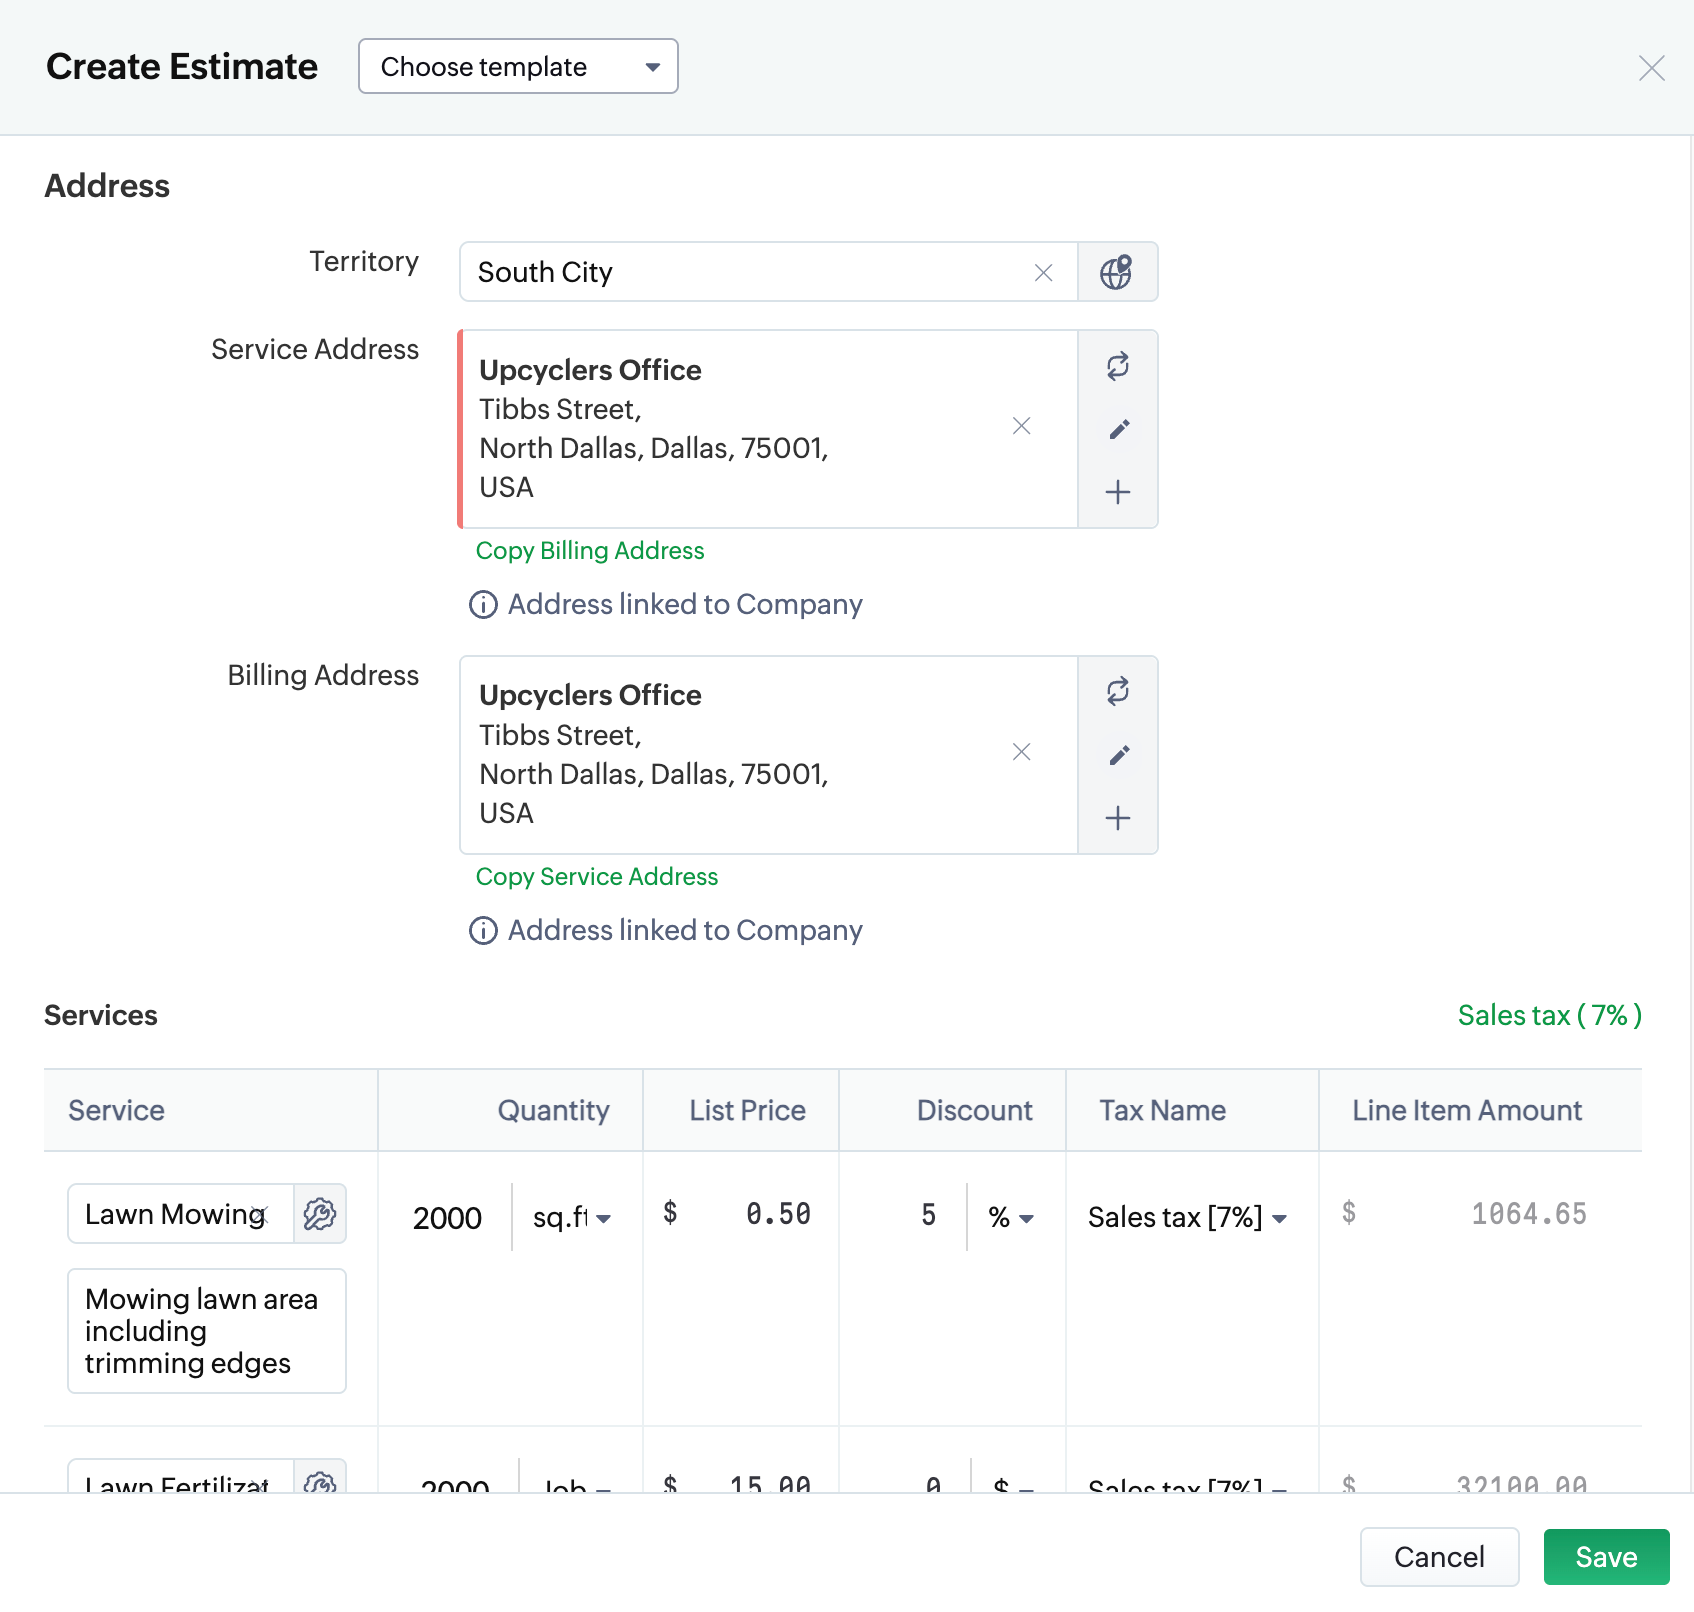
Task: Open Lawn Mowing service settings wrench icon
Action: pyautogui.click(x=320, y=1214)
